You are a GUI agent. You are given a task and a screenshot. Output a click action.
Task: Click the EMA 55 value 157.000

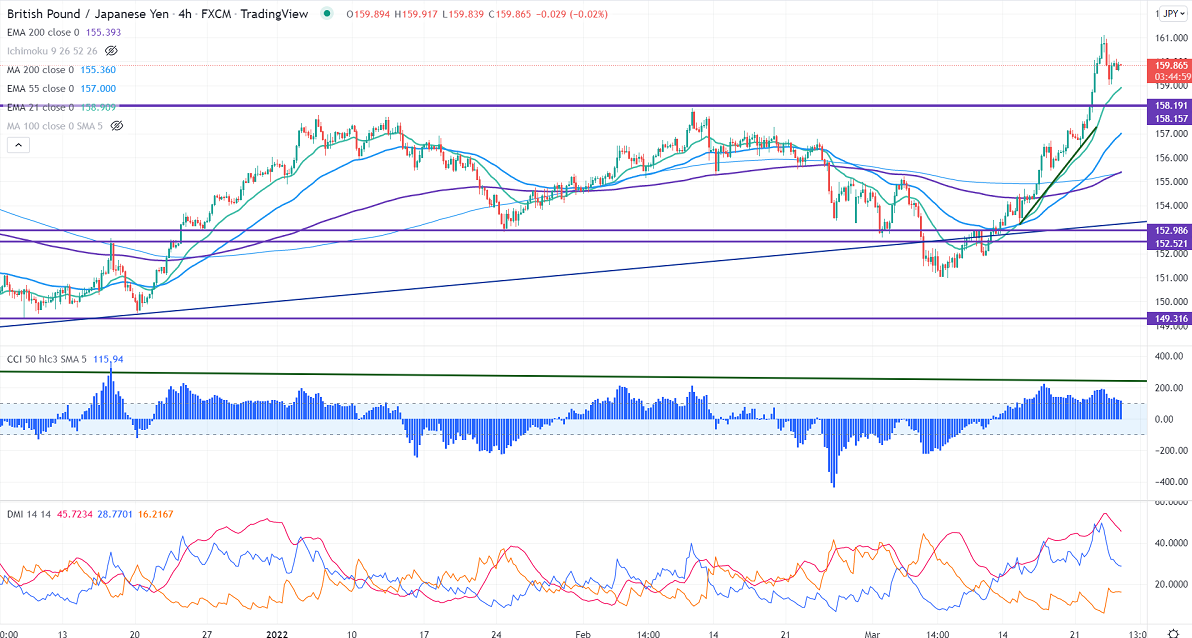coord(98,89)
